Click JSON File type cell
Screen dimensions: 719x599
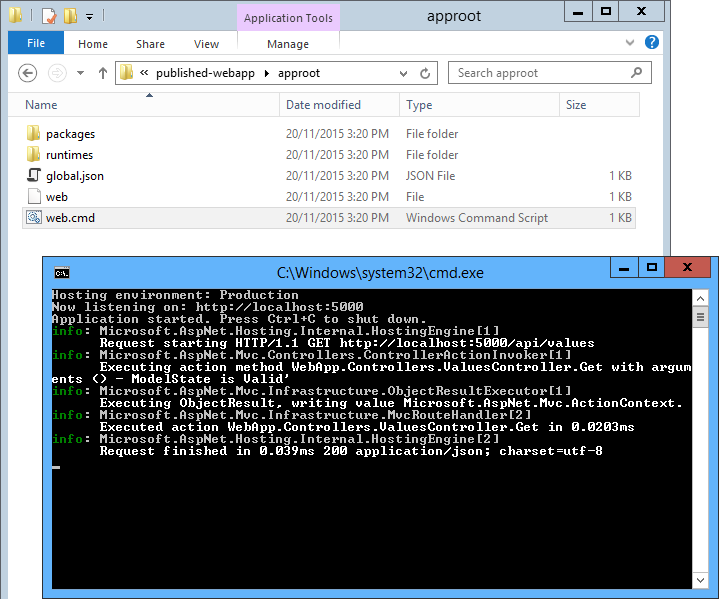[431, 176]
